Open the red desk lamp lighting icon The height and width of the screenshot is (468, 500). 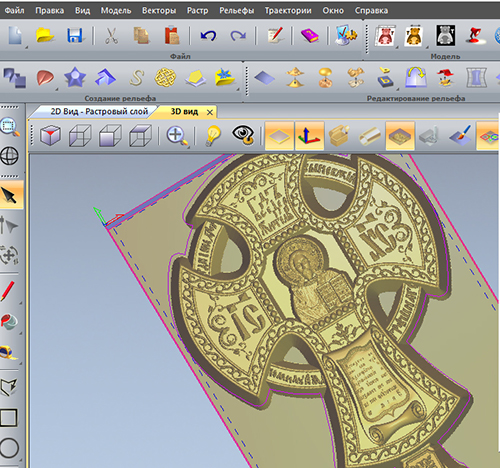(475, 35)
